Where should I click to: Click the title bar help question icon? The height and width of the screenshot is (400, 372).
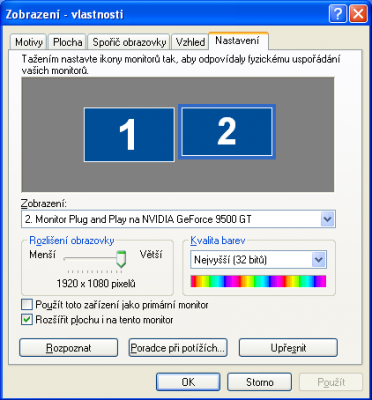tap(337, 14)
